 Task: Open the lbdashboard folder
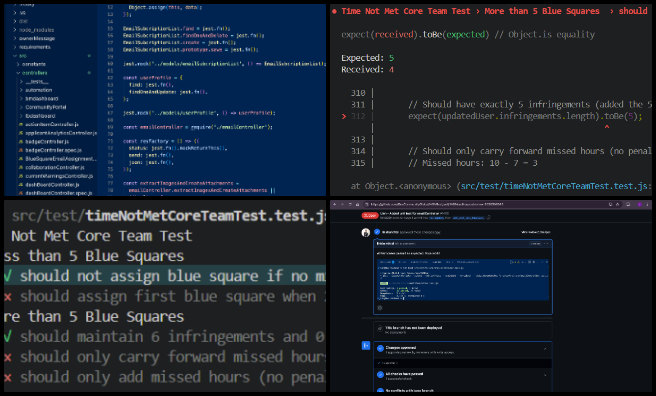pyautogui.click(x=40, y=116)
